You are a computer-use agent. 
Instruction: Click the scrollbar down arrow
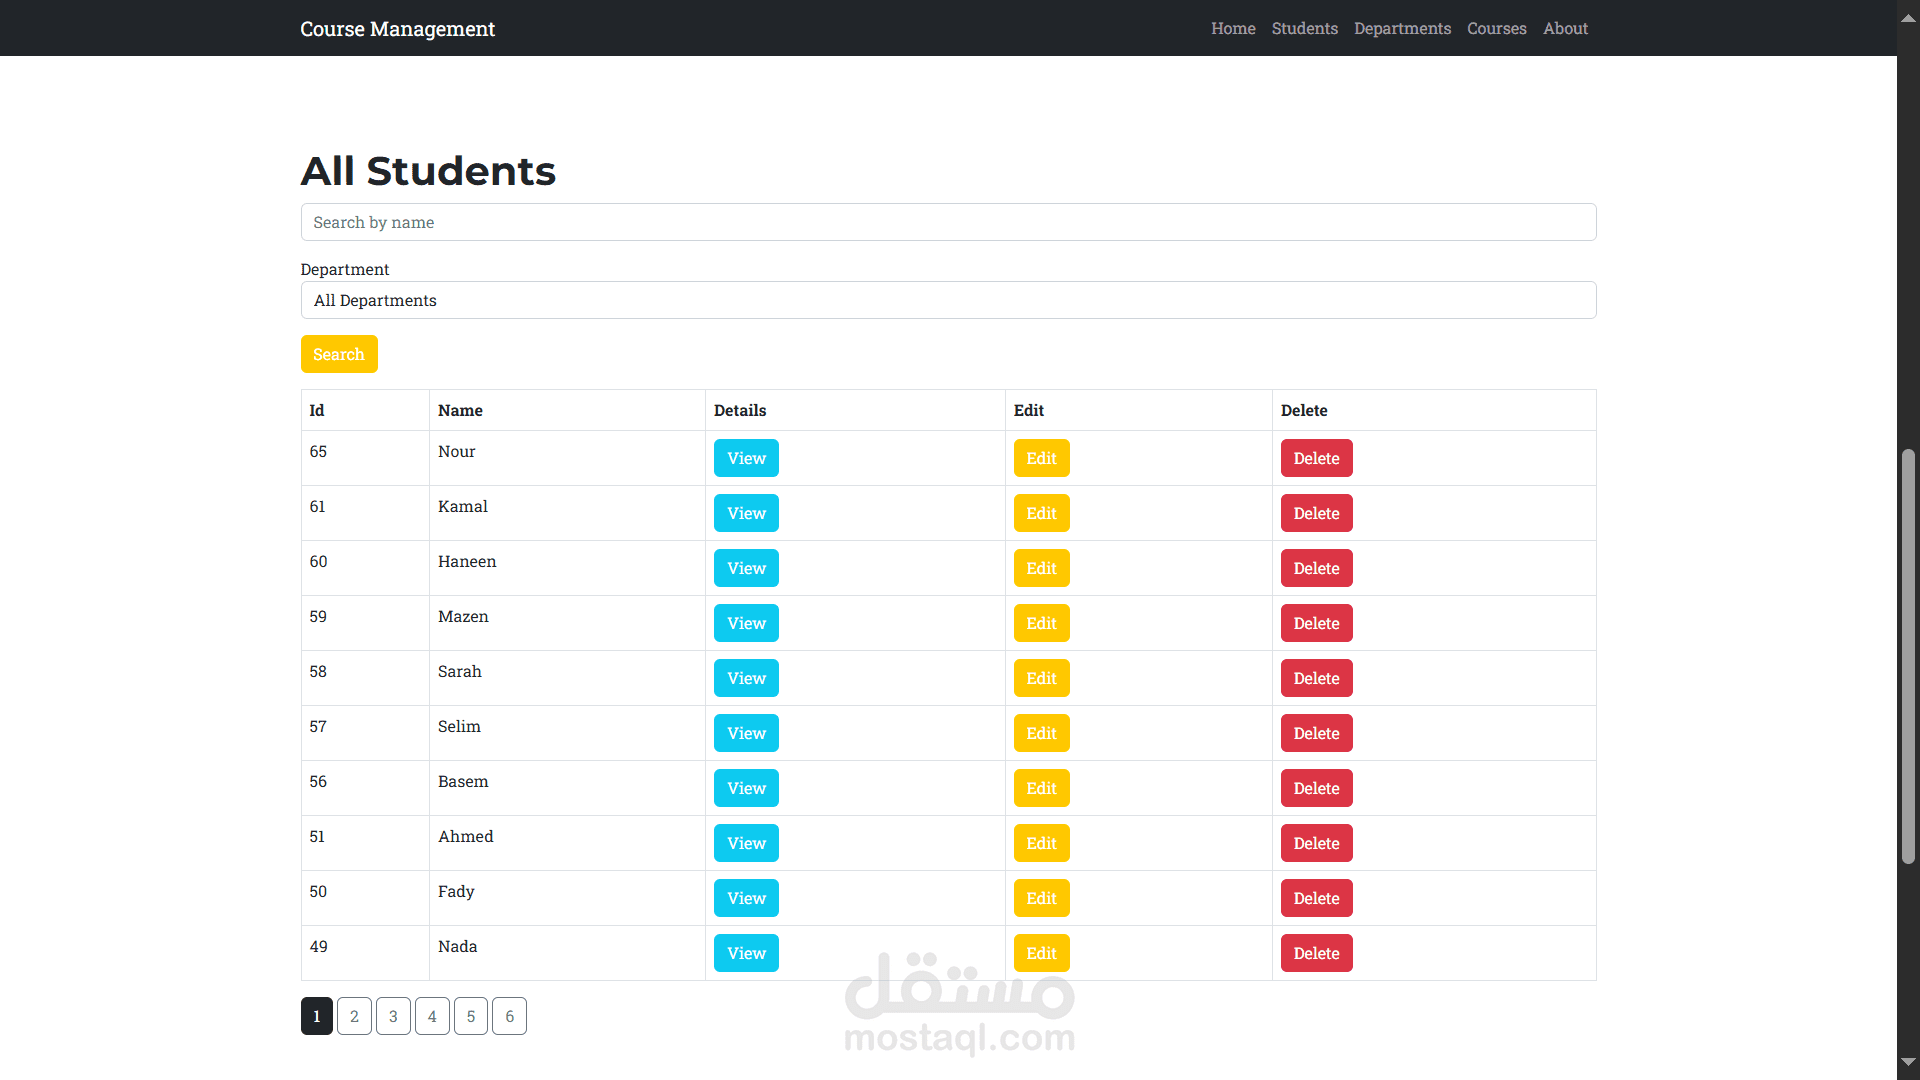point(1908,1062)
